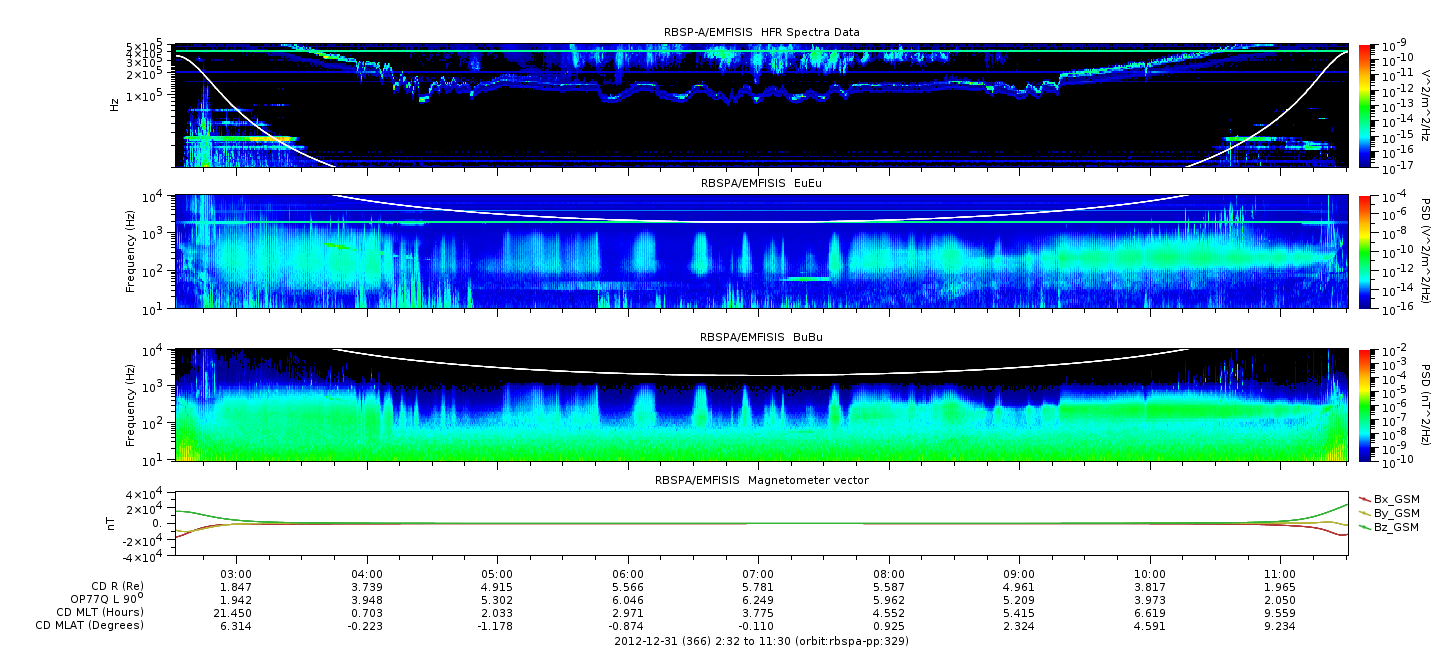This screenshot has width=1447, height=658.
Task: Click the BuBu panel PSD color bar
Action: [x=1366, y=405]
